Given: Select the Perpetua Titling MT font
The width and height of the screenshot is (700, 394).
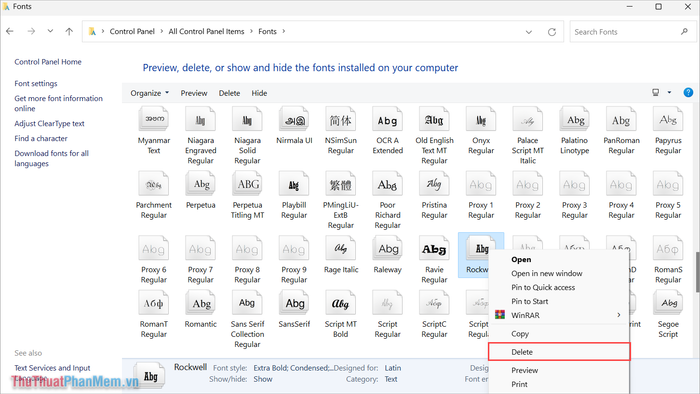Looking at the screenshot, I should point(247,195).
